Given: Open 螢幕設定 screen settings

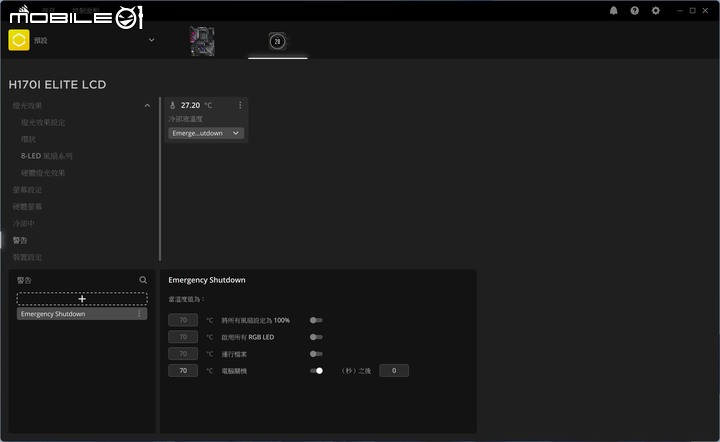Looking at the screenshot, I should (x=28, y=190).
